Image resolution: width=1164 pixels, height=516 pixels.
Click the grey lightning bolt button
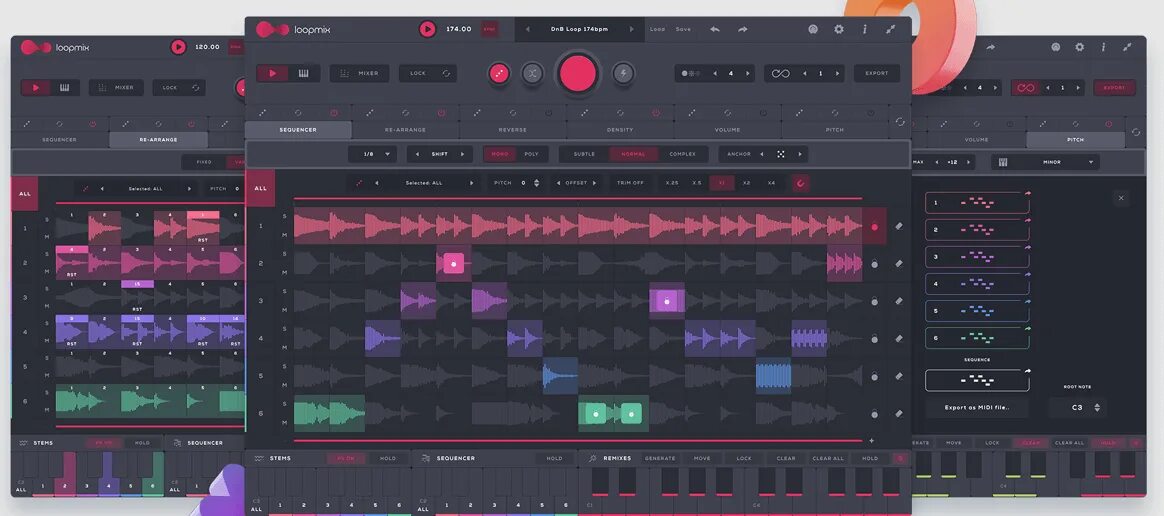(x=623, y=74)
